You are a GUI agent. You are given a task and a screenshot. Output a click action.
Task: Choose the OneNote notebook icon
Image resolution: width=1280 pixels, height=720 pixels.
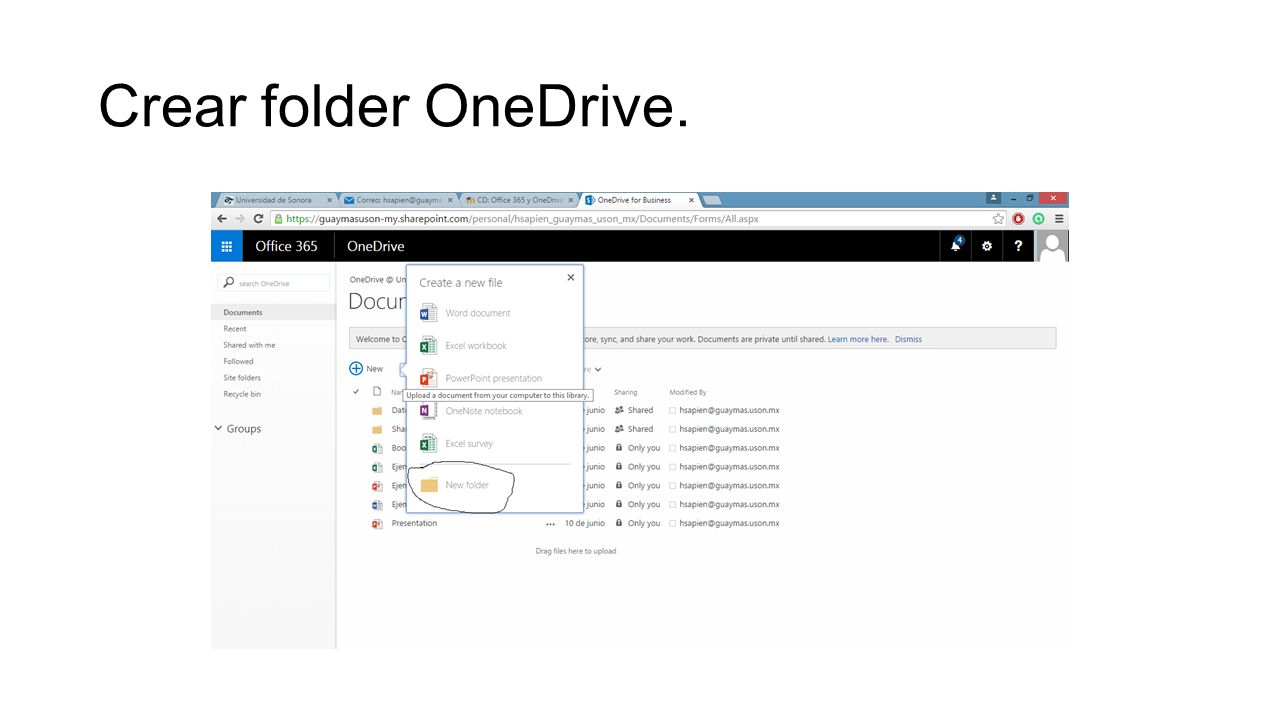[428, 411]
